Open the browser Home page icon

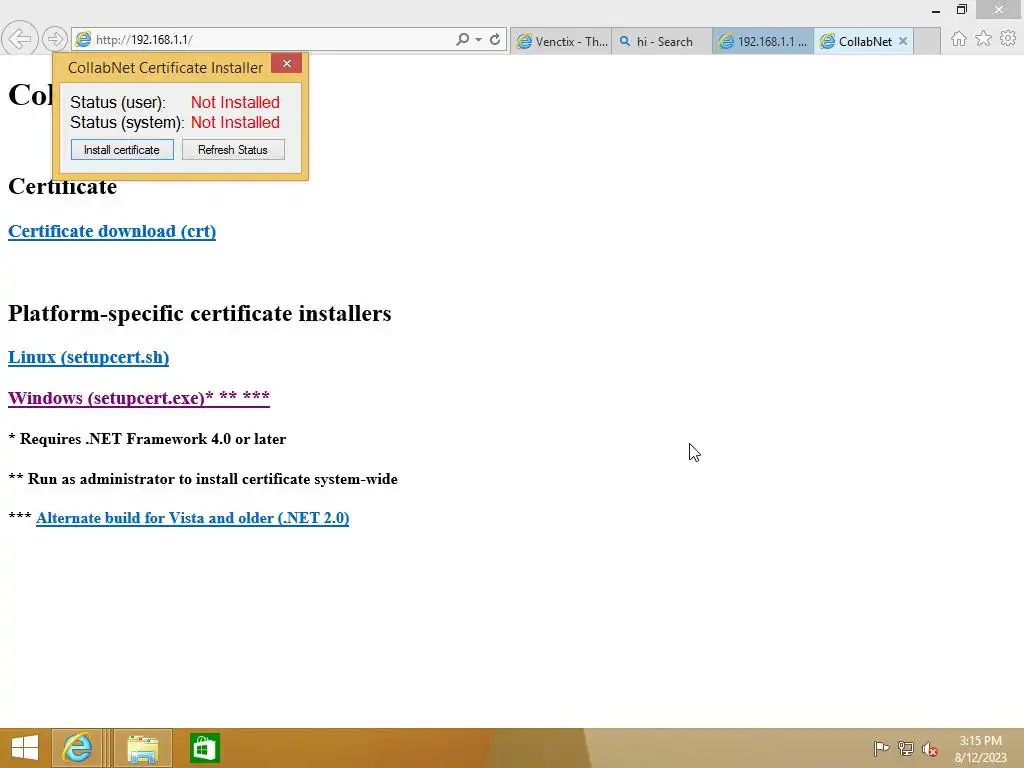click(x=959, y=39)
